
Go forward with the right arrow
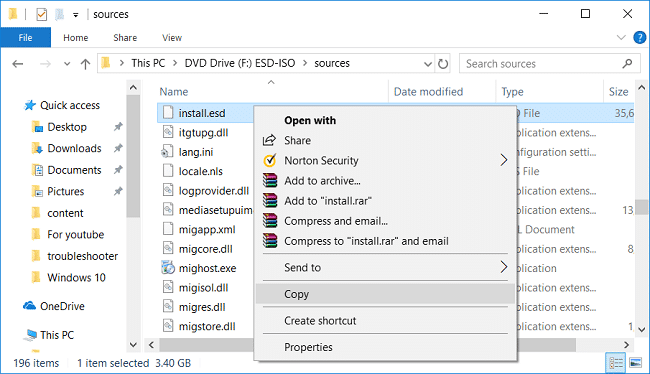(x=45, y=64)
